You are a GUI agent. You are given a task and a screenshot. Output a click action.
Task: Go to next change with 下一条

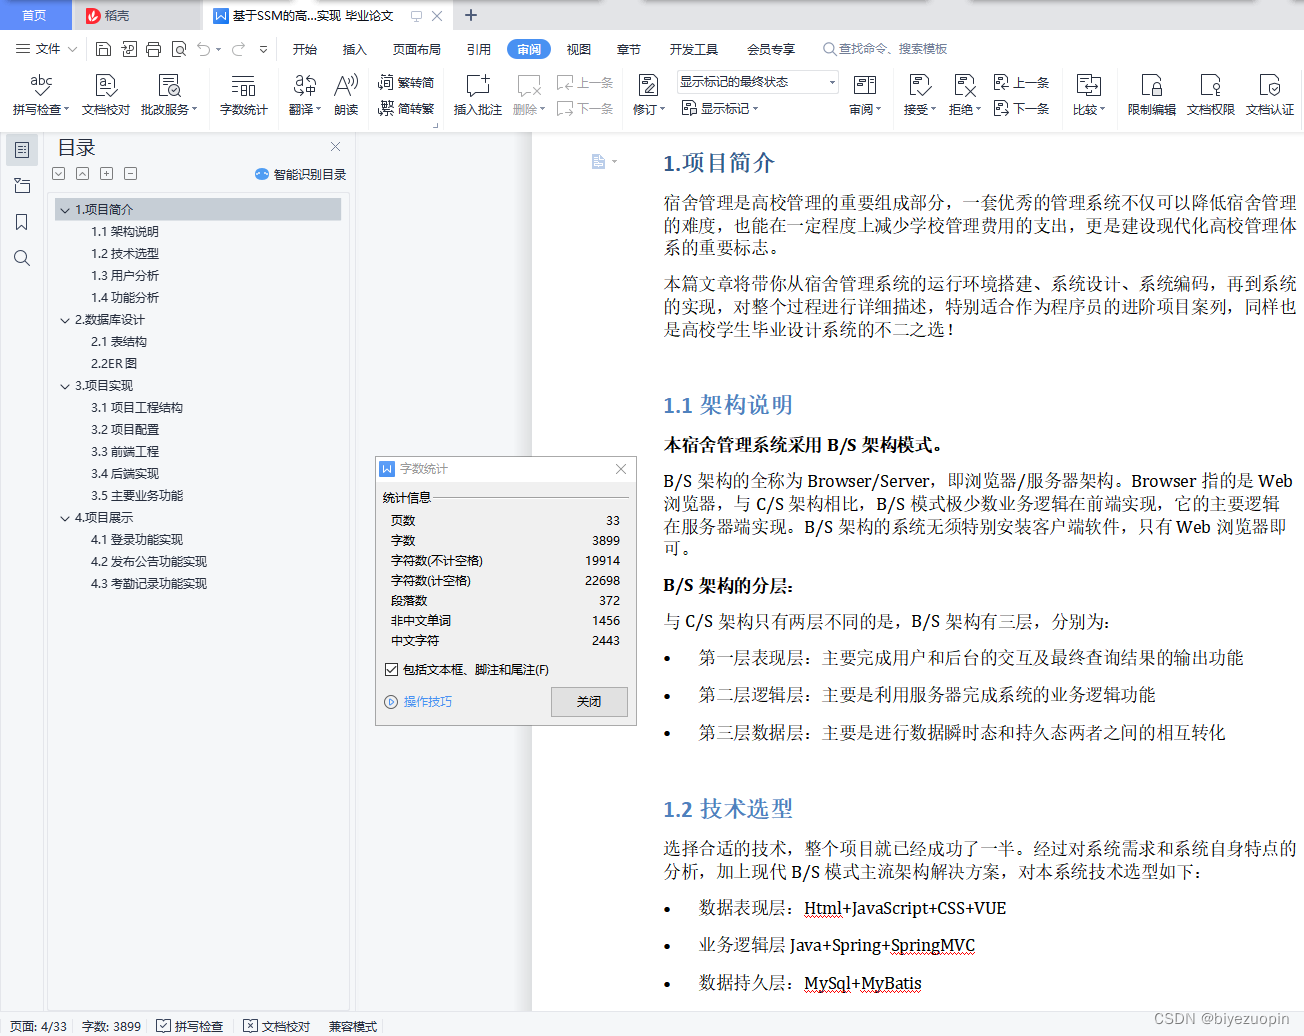[1022, 108]
